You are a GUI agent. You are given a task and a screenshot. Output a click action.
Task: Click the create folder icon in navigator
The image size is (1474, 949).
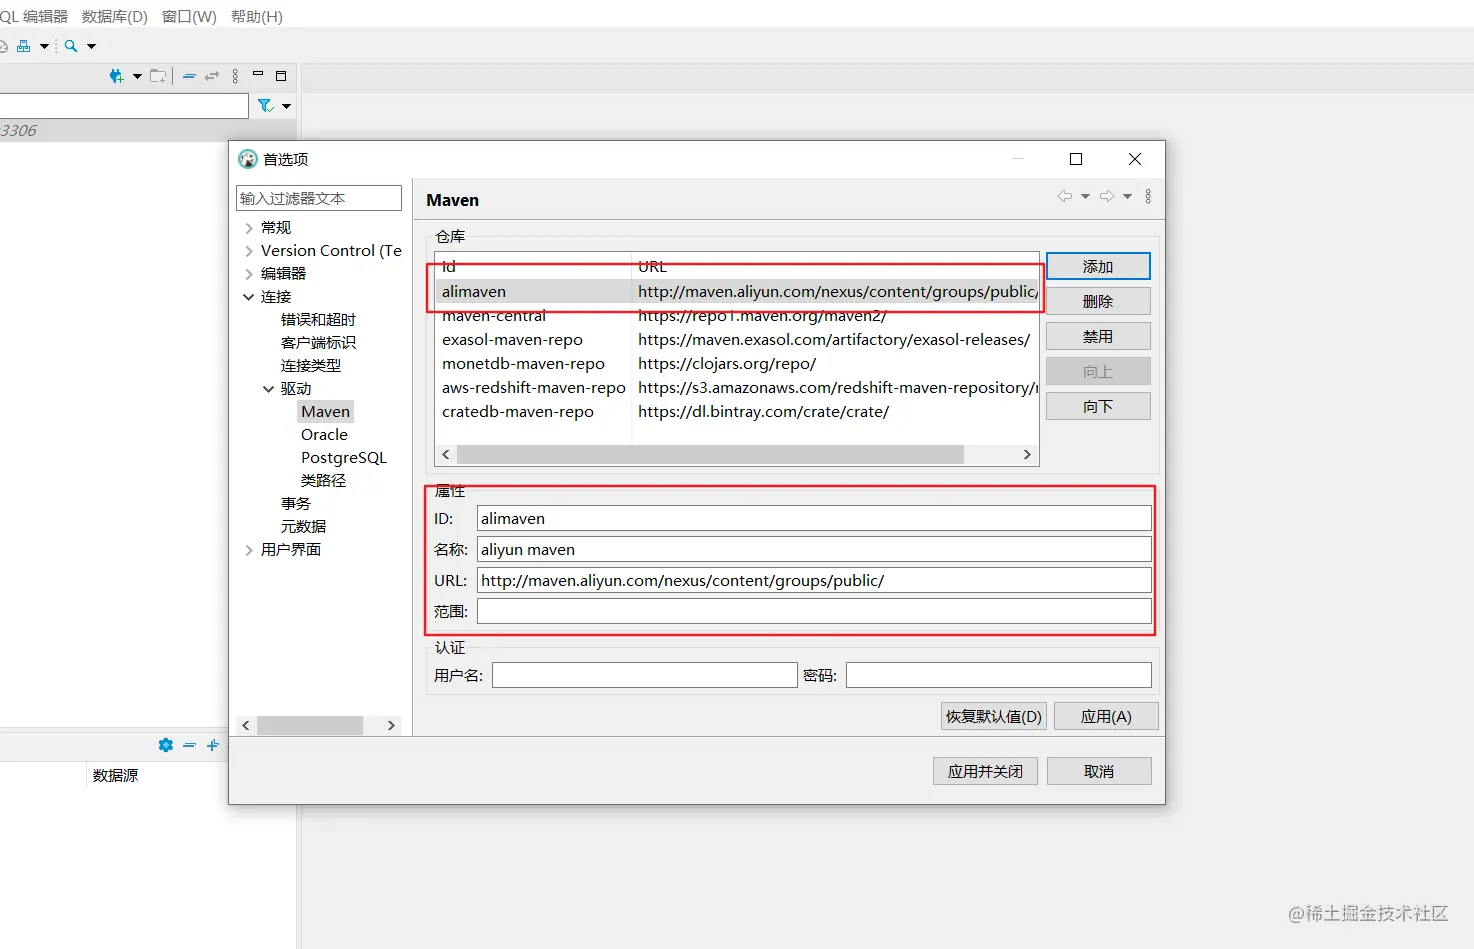[x=158, y=76]
